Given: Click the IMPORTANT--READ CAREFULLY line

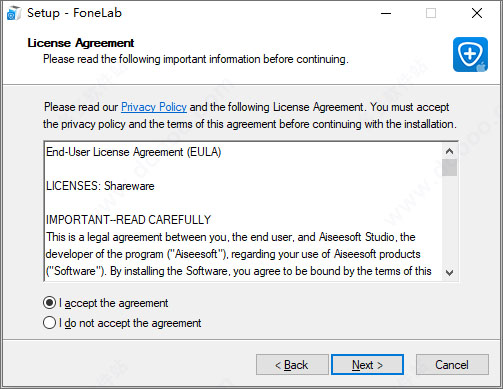Looking at the screenshot, I should tap(128, 220).
